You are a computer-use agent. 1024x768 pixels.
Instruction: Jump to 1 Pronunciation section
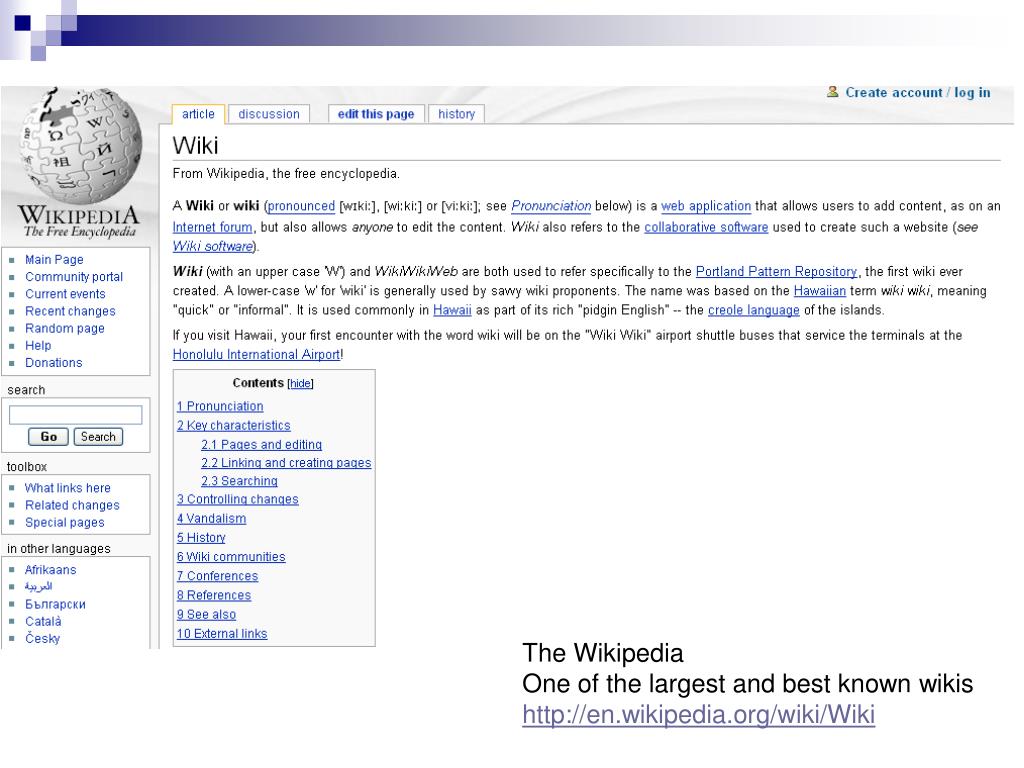(x=220, y=406)
